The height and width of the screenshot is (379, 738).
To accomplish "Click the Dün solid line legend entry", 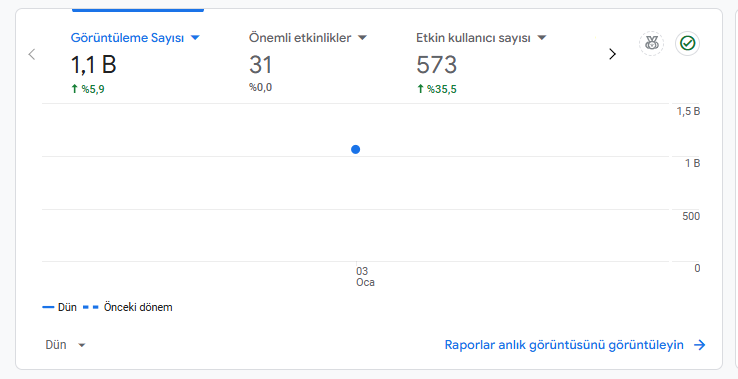I will (60, 307).
